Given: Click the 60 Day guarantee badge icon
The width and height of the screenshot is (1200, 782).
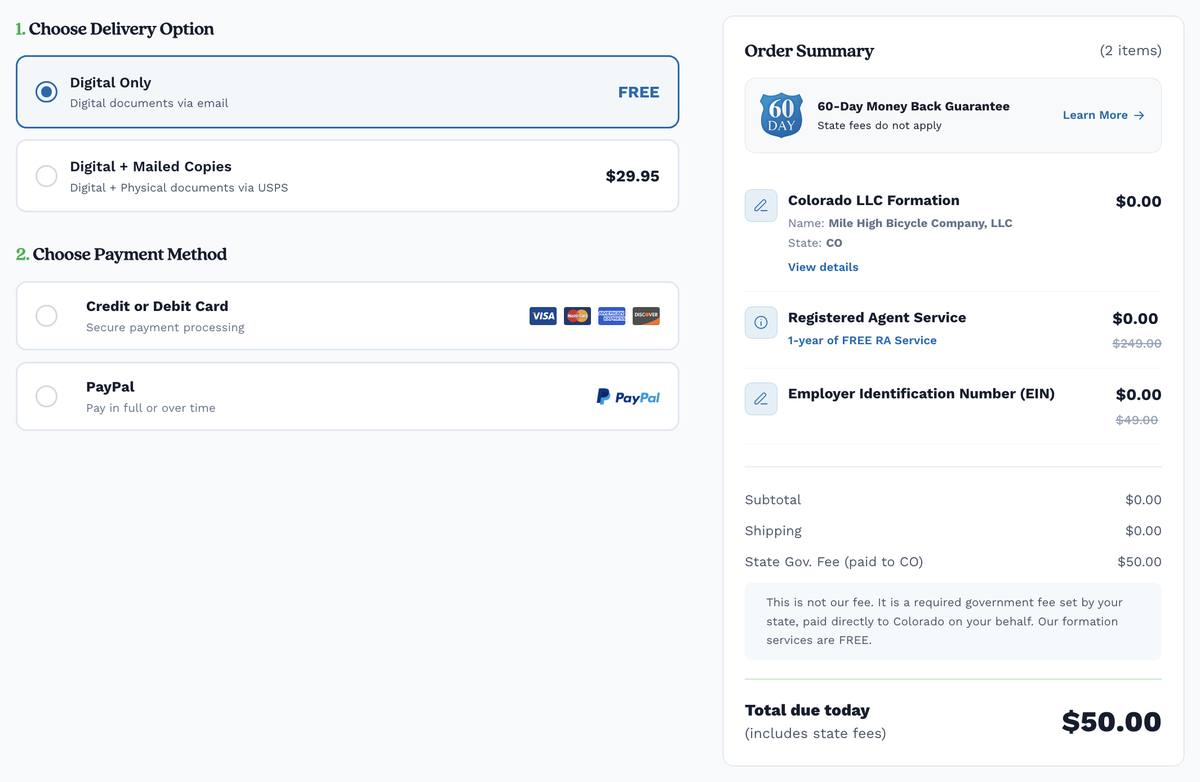Looking at the screenshot, I should (781, 115).
